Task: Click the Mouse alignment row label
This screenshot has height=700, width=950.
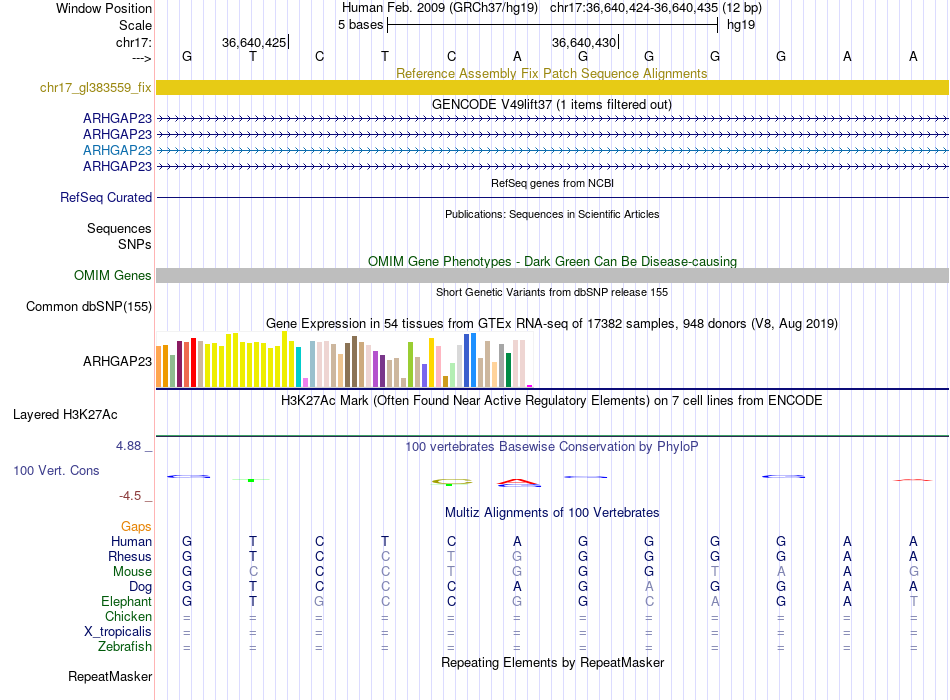Action: [x=132, y=572]
